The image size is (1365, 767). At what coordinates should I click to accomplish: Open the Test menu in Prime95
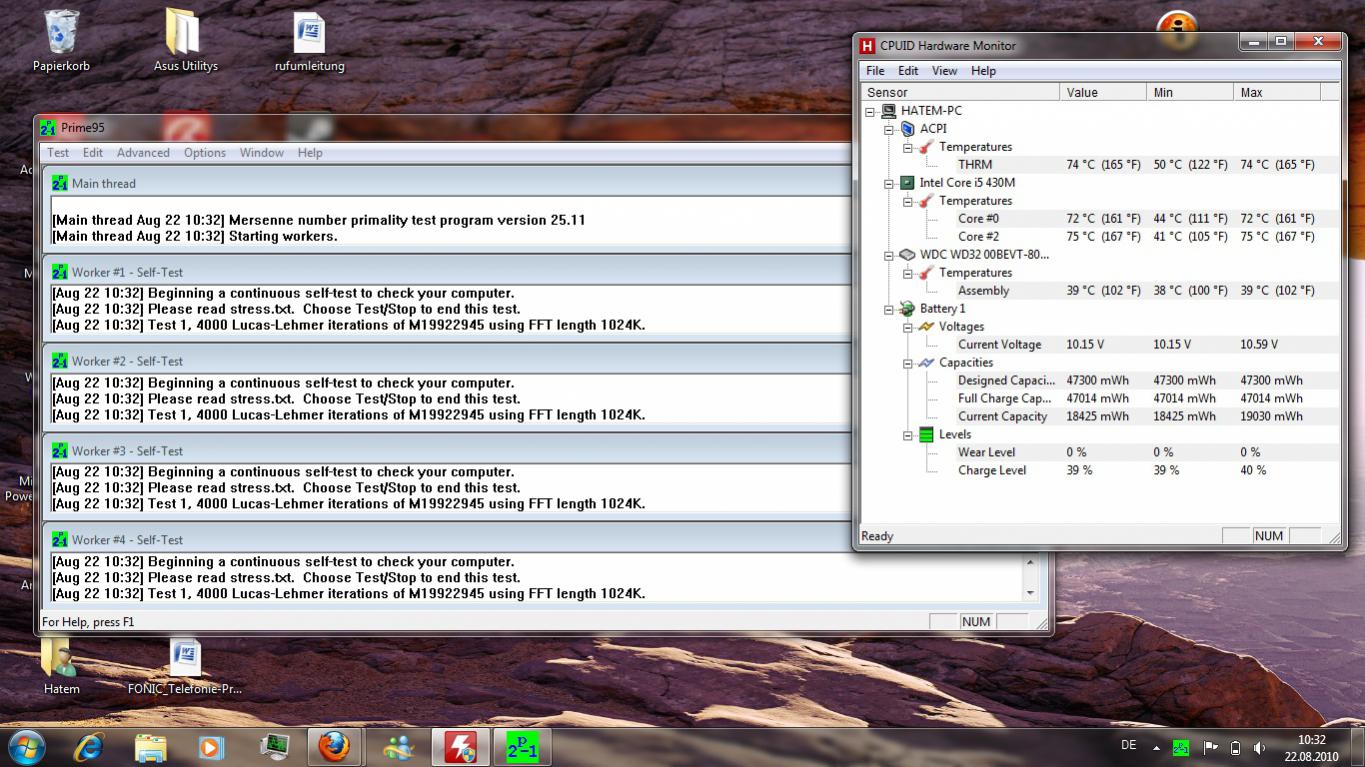[x=59, y=153]
